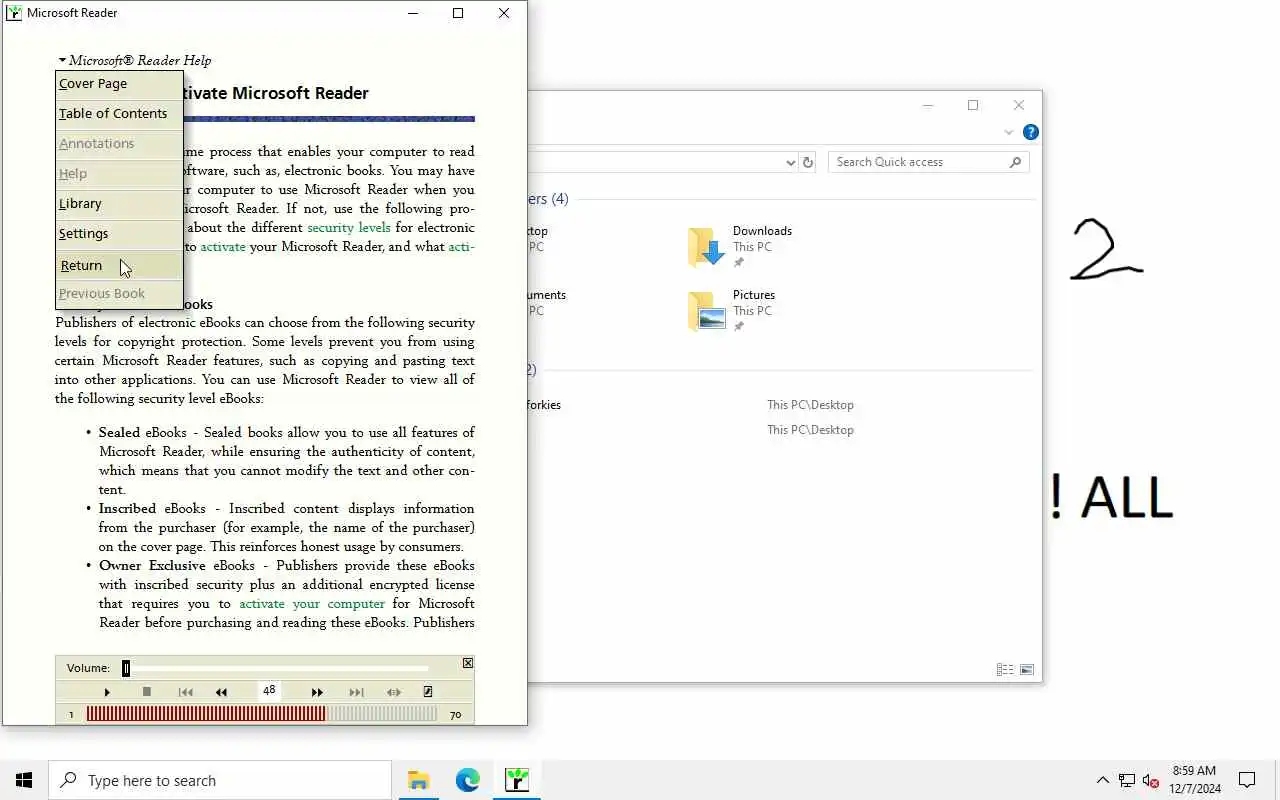Open the Downloads folder in File Explorer

click(x=740, y=246)
